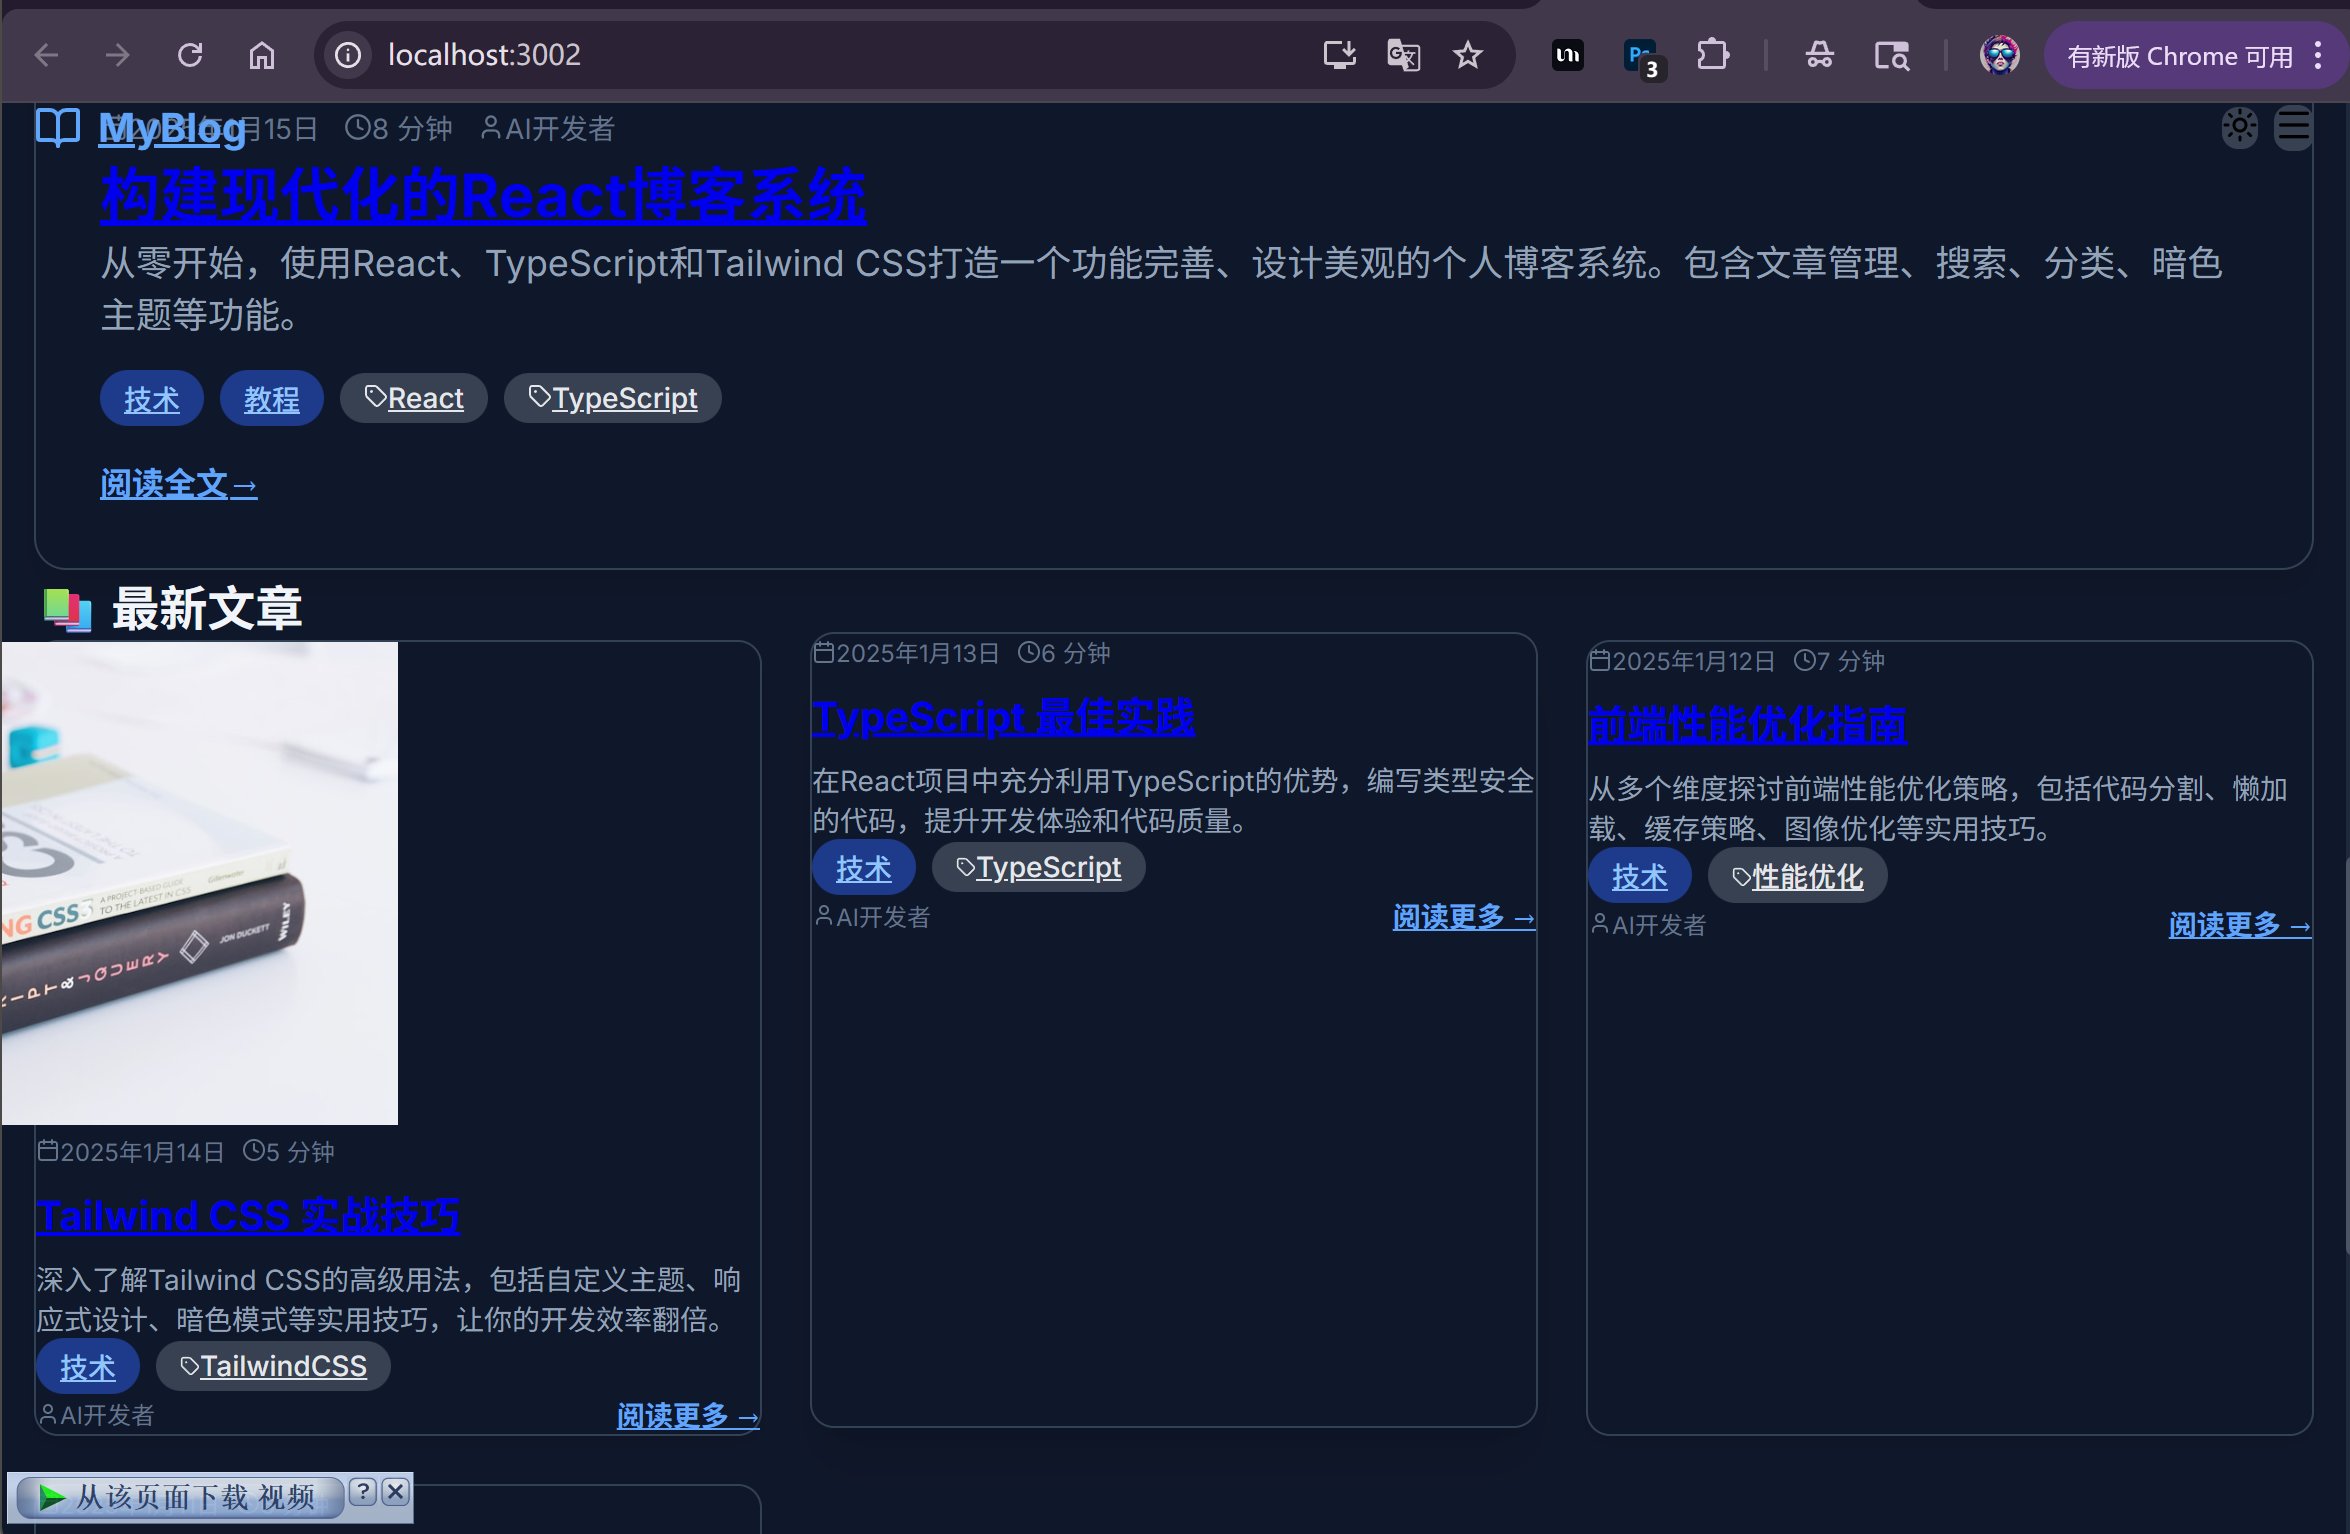Go to browser home page
The image size is (2350, 1534).
click(262, 55)
